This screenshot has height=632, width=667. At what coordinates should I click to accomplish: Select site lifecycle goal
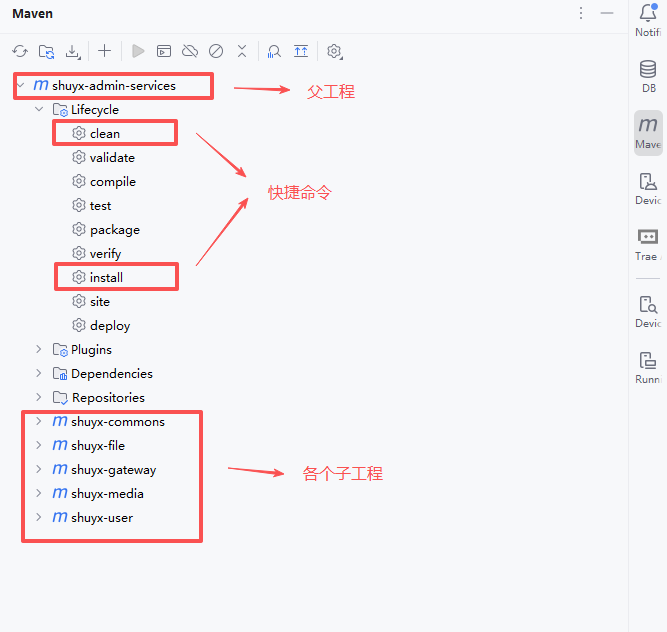tap(100, 302)
